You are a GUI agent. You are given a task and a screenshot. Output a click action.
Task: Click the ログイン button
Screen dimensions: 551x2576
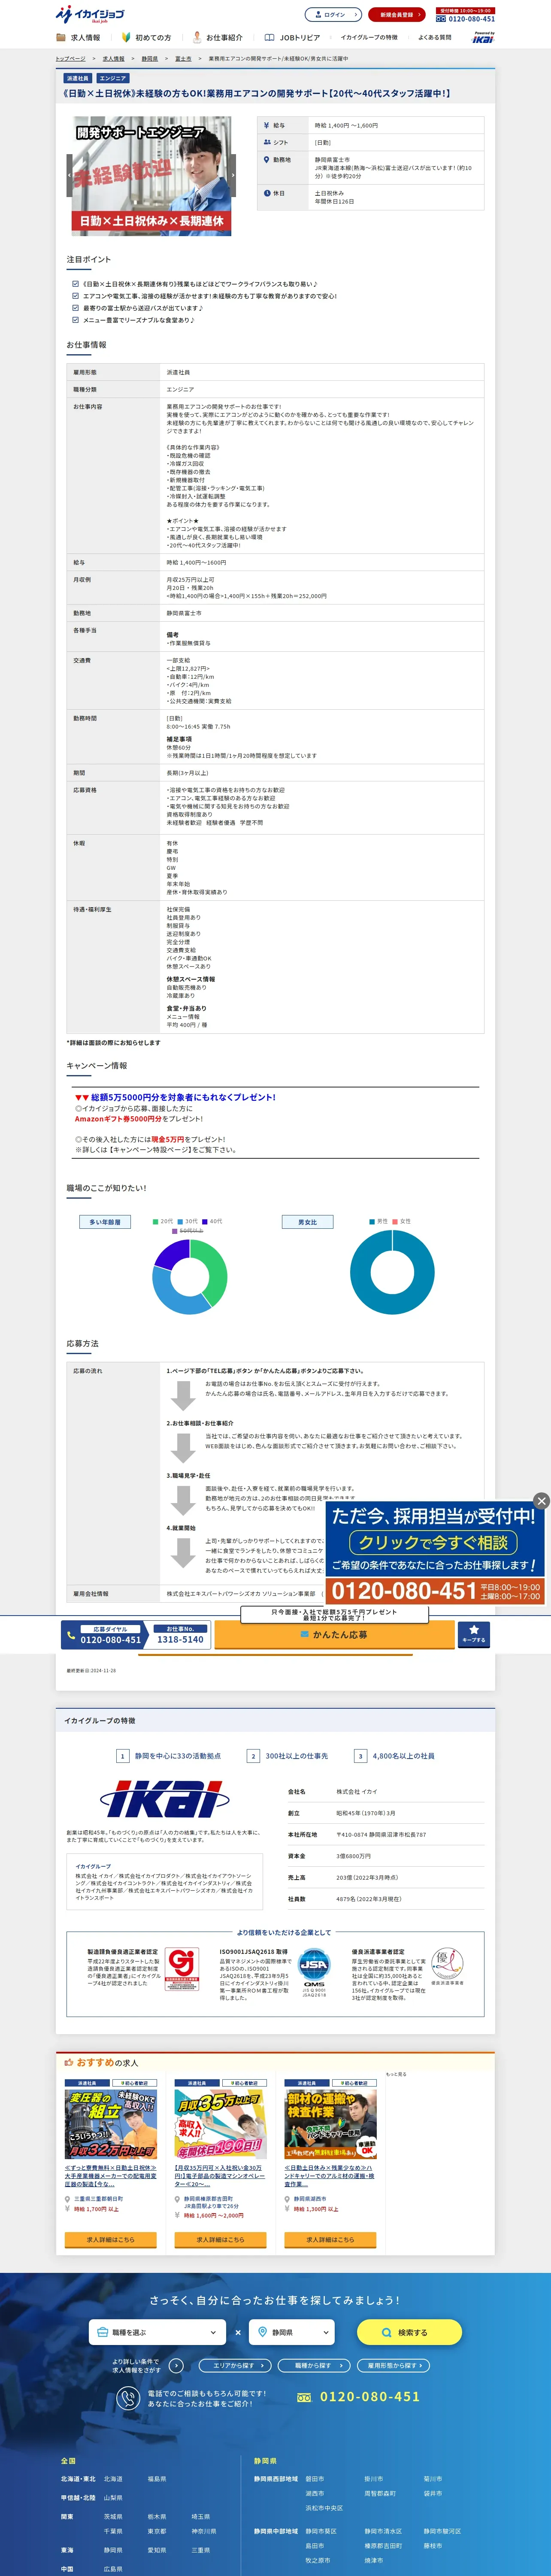333,15
